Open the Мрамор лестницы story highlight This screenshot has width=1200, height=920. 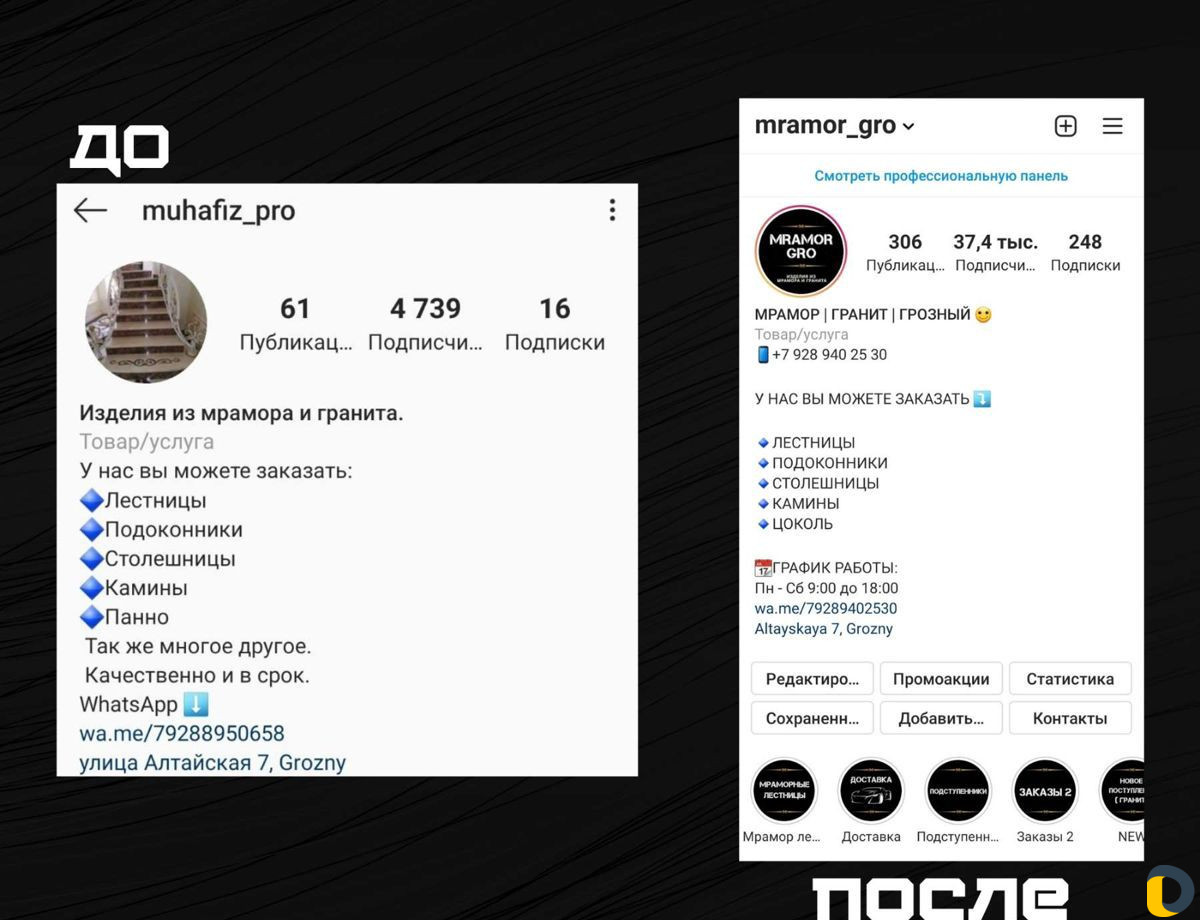(784, 791)
